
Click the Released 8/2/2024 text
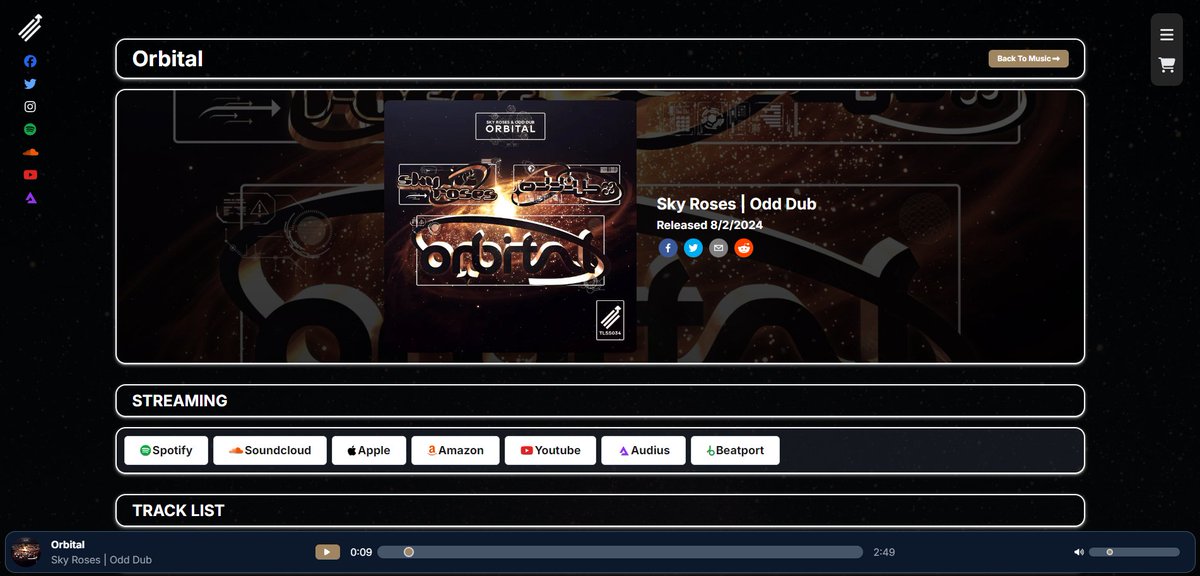[709, 225]
